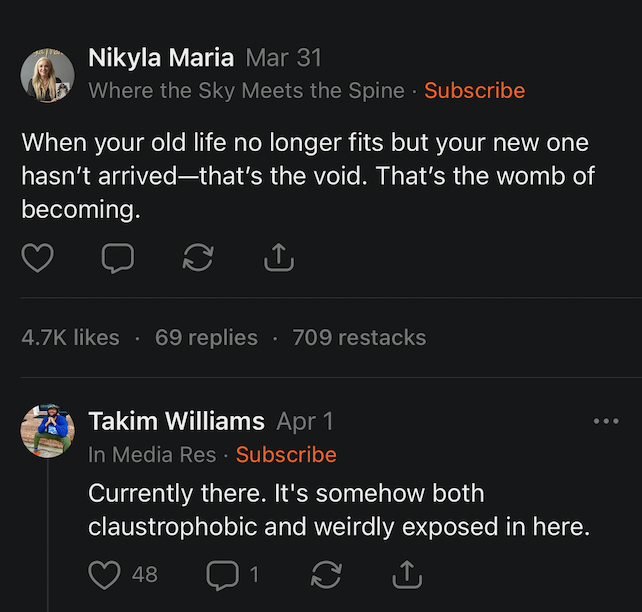The height and width of the screenshot is (612, 642).
Task: Open three-dot menu on Takim Williams' reply
Action: click(606, 421)
